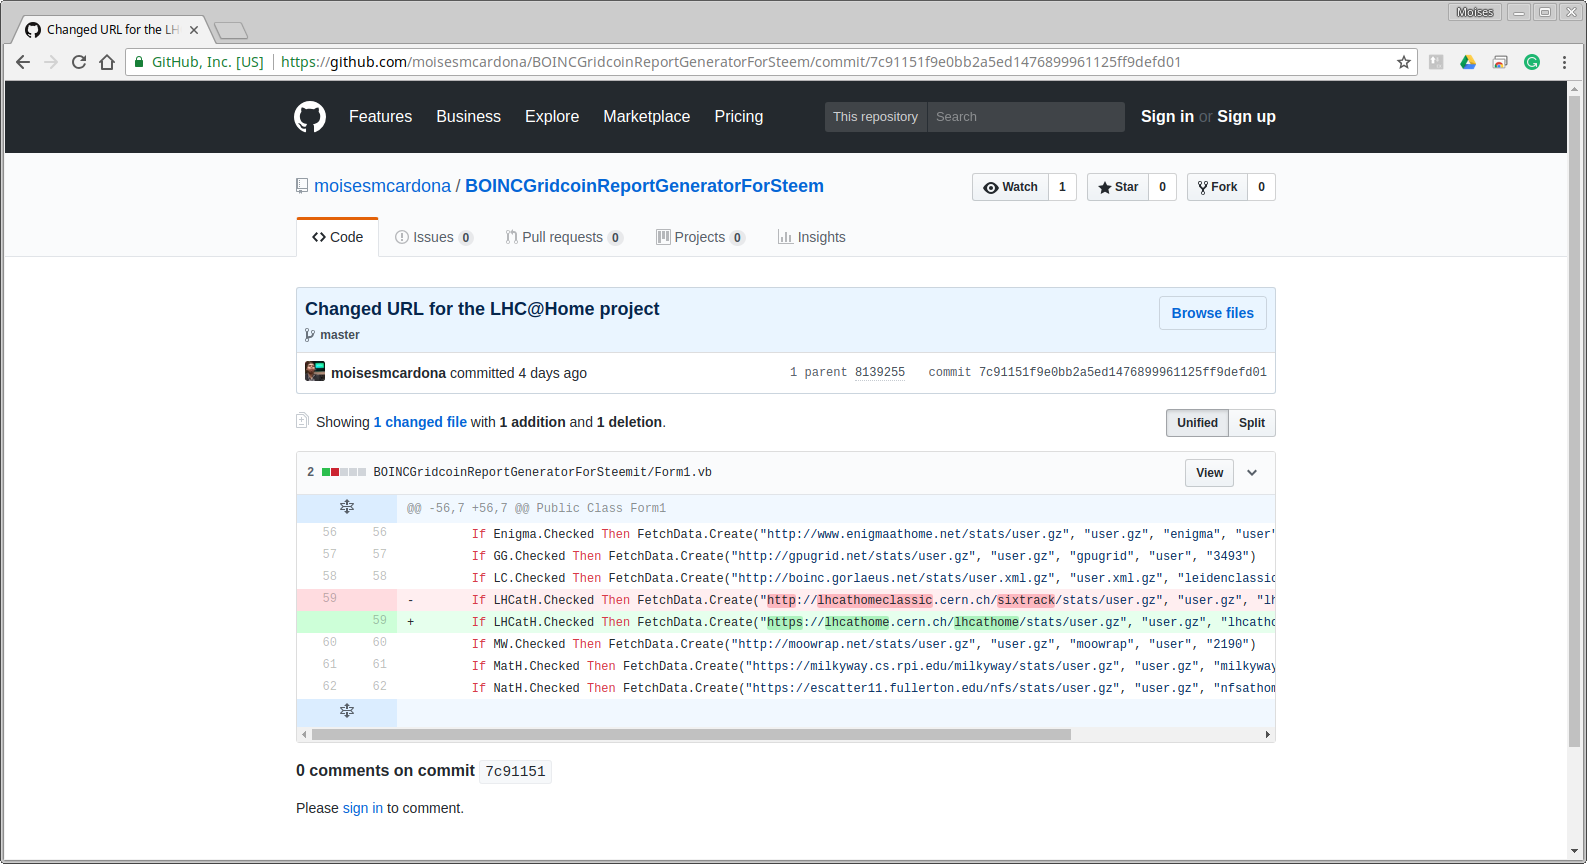Open Pricing in top navigation
The image size is (1587, 864).
(738, 117)
